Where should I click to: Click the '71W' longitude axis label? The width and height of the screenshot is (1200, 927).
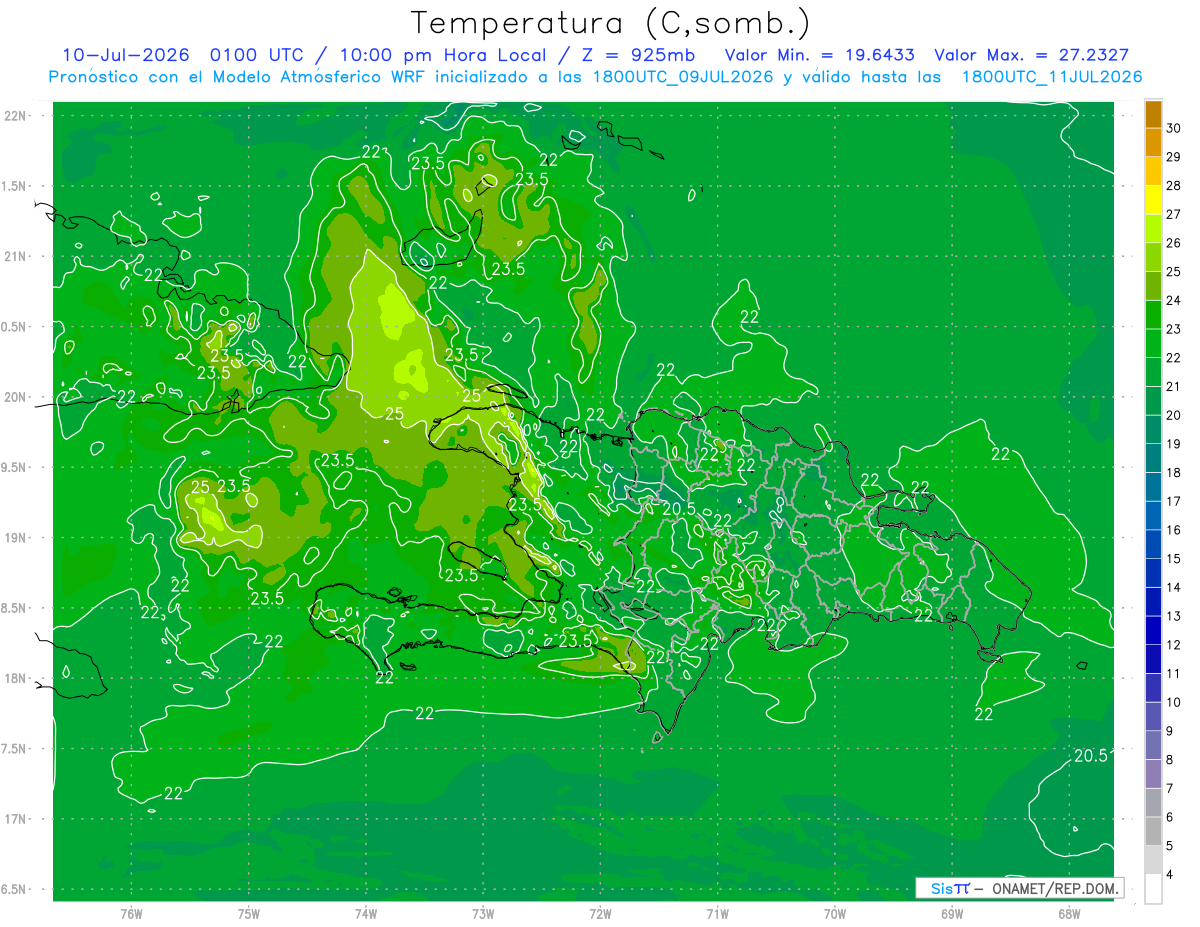[x=717, y=913]
